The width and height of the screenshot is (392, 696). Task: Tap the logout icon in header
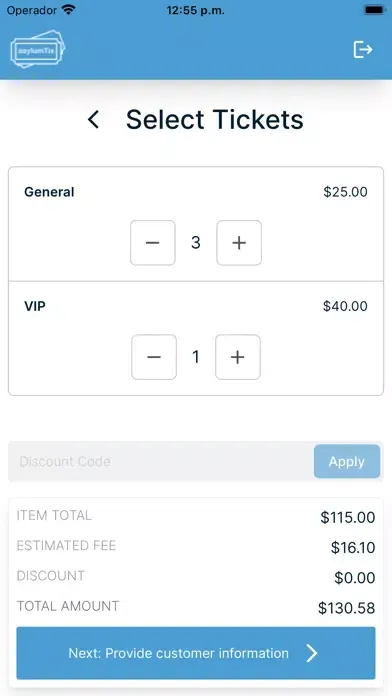(x=363, y=49)
